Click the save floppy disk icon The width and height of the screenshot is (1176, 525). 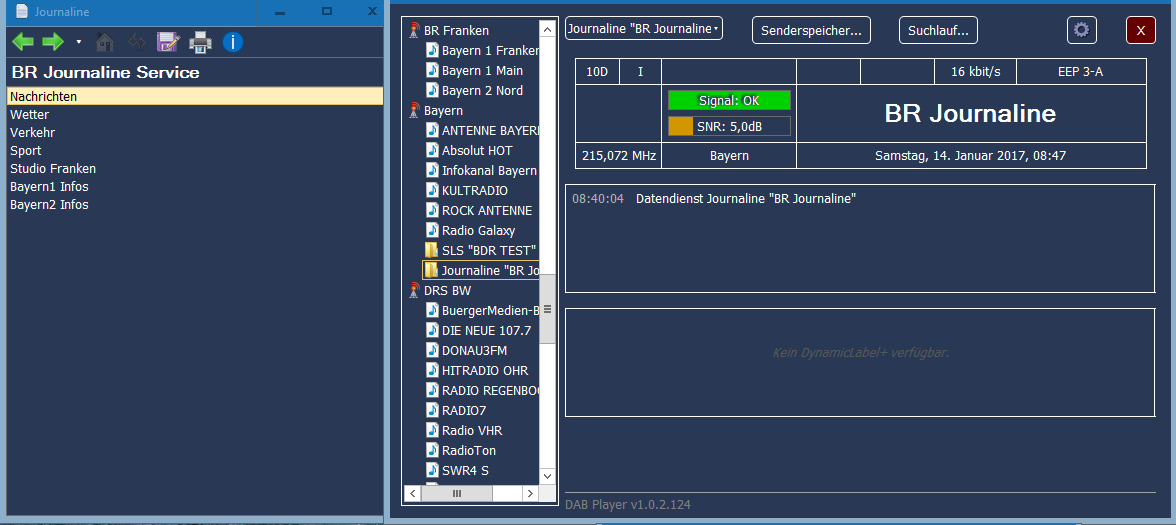pyautogui.click(x=167, y=42)
